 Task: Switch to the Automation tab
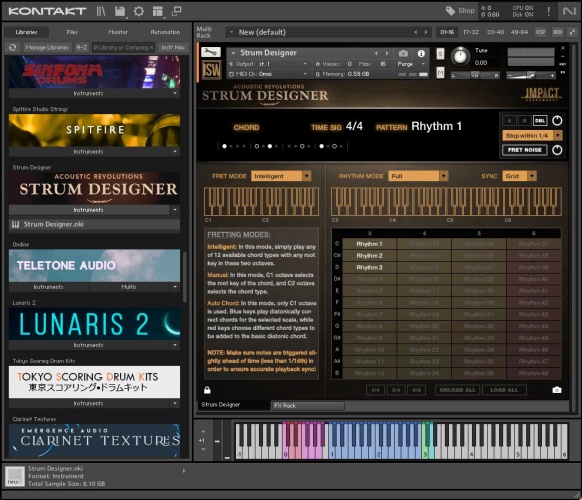(x=165, y=32)
